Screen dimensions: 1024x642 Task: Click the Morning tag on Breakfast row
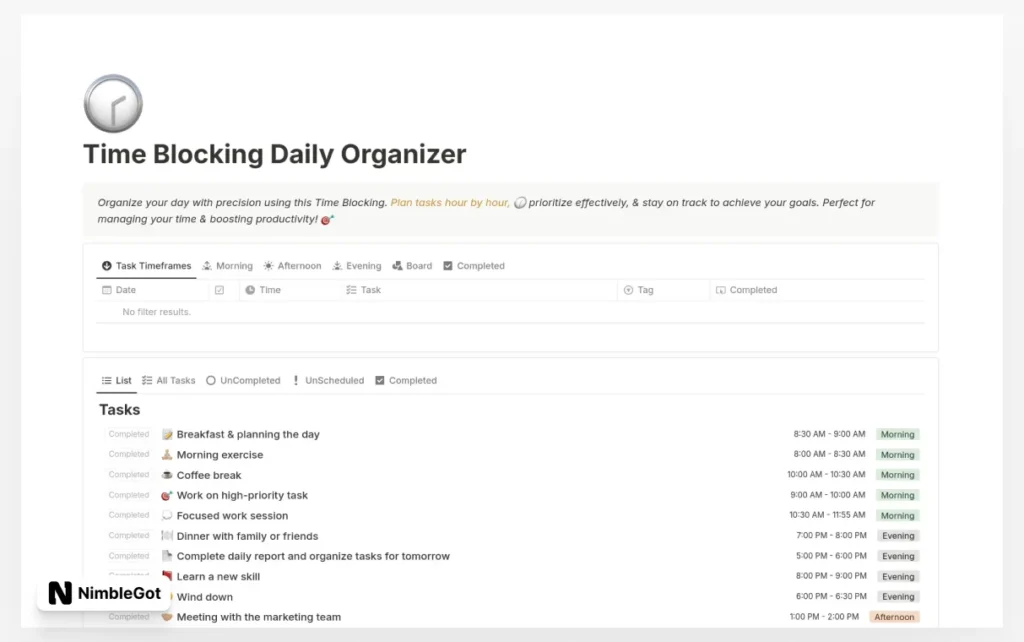tap(897, 434)
